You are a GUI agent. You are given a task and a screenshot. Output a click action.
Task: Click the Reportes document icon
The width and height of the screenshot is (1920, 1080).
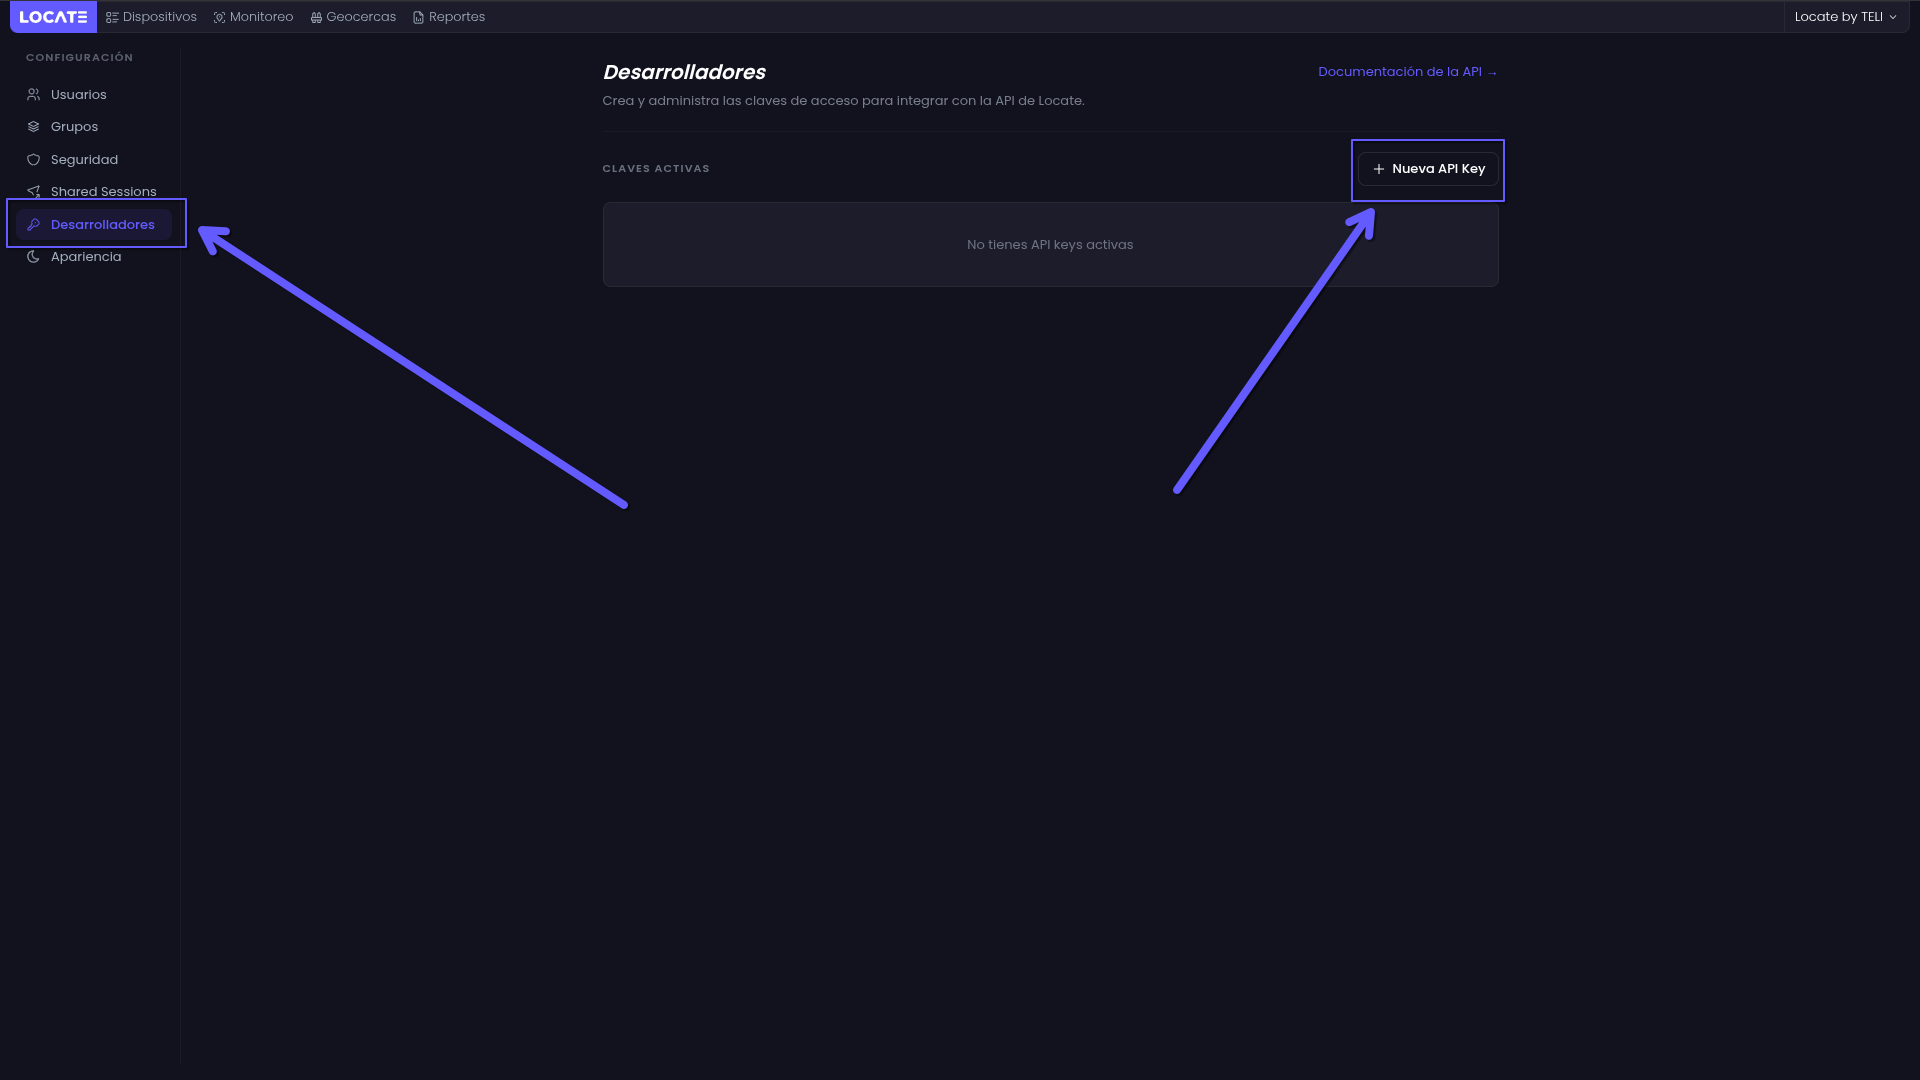click(x=418, y=17)
